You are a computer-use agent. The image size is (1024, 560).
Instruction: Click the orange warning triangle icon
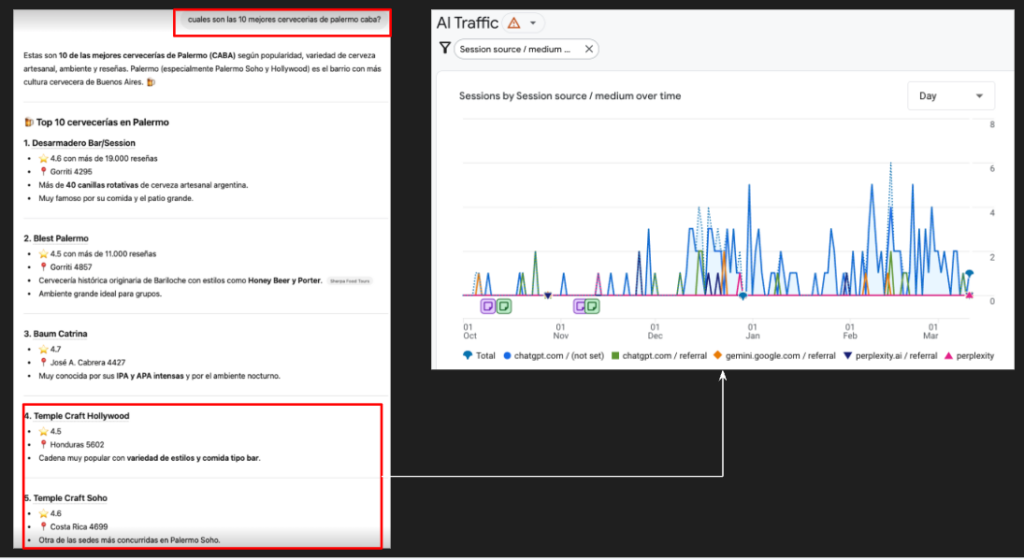click(x=513, y=22)
